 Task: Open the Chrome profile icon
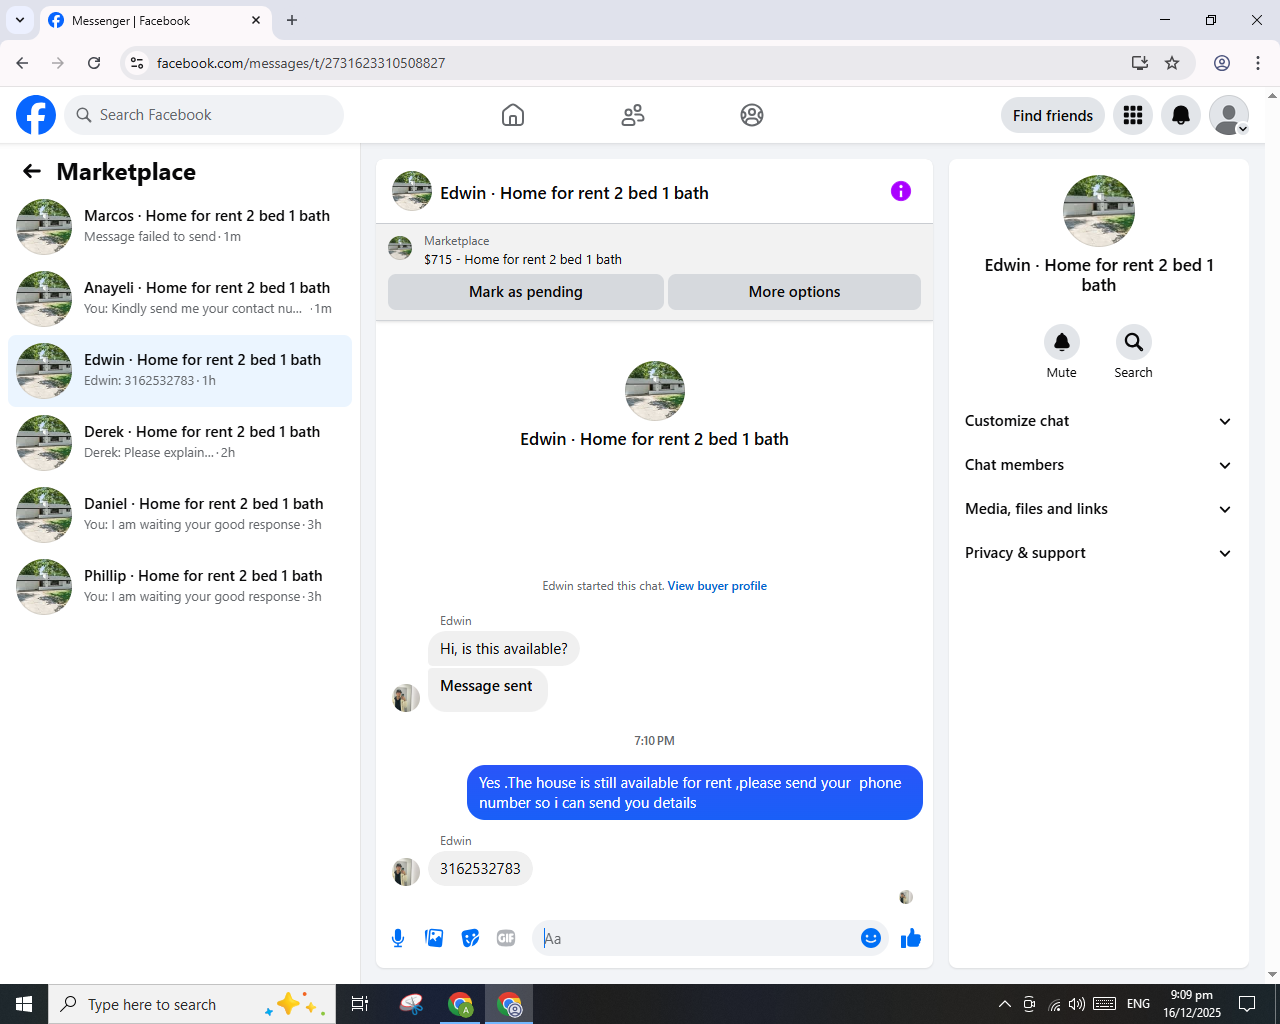tap(1222, 63)
